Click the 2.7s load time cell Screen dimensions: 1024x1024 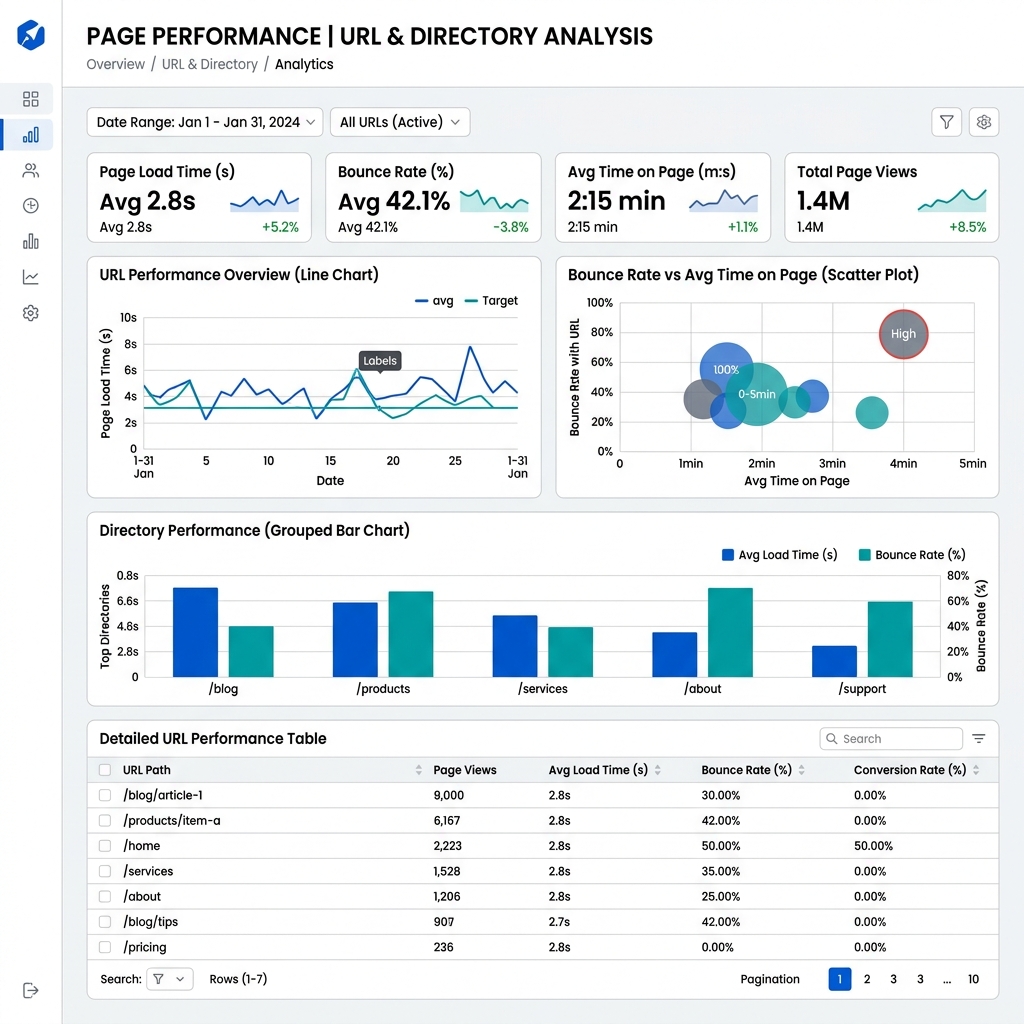tap(559, 921)
